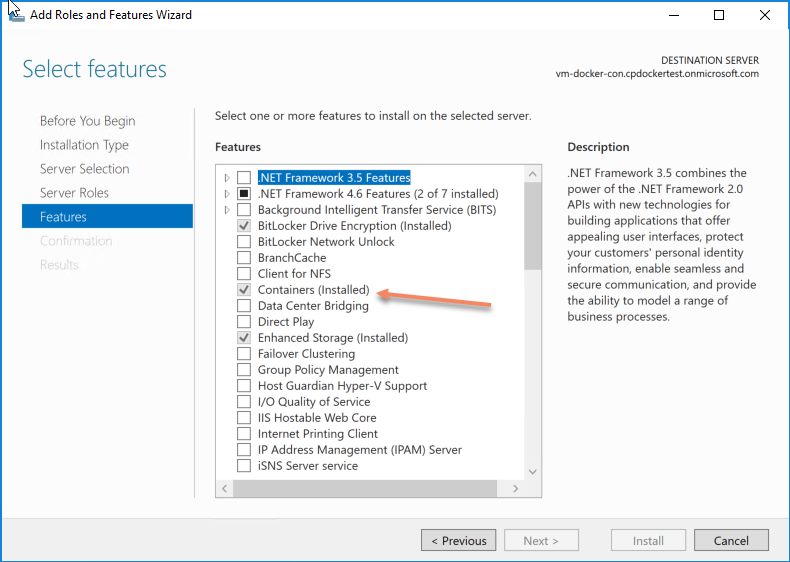
Task: Select the iSNS Server service label
Action: pos(308,466)
